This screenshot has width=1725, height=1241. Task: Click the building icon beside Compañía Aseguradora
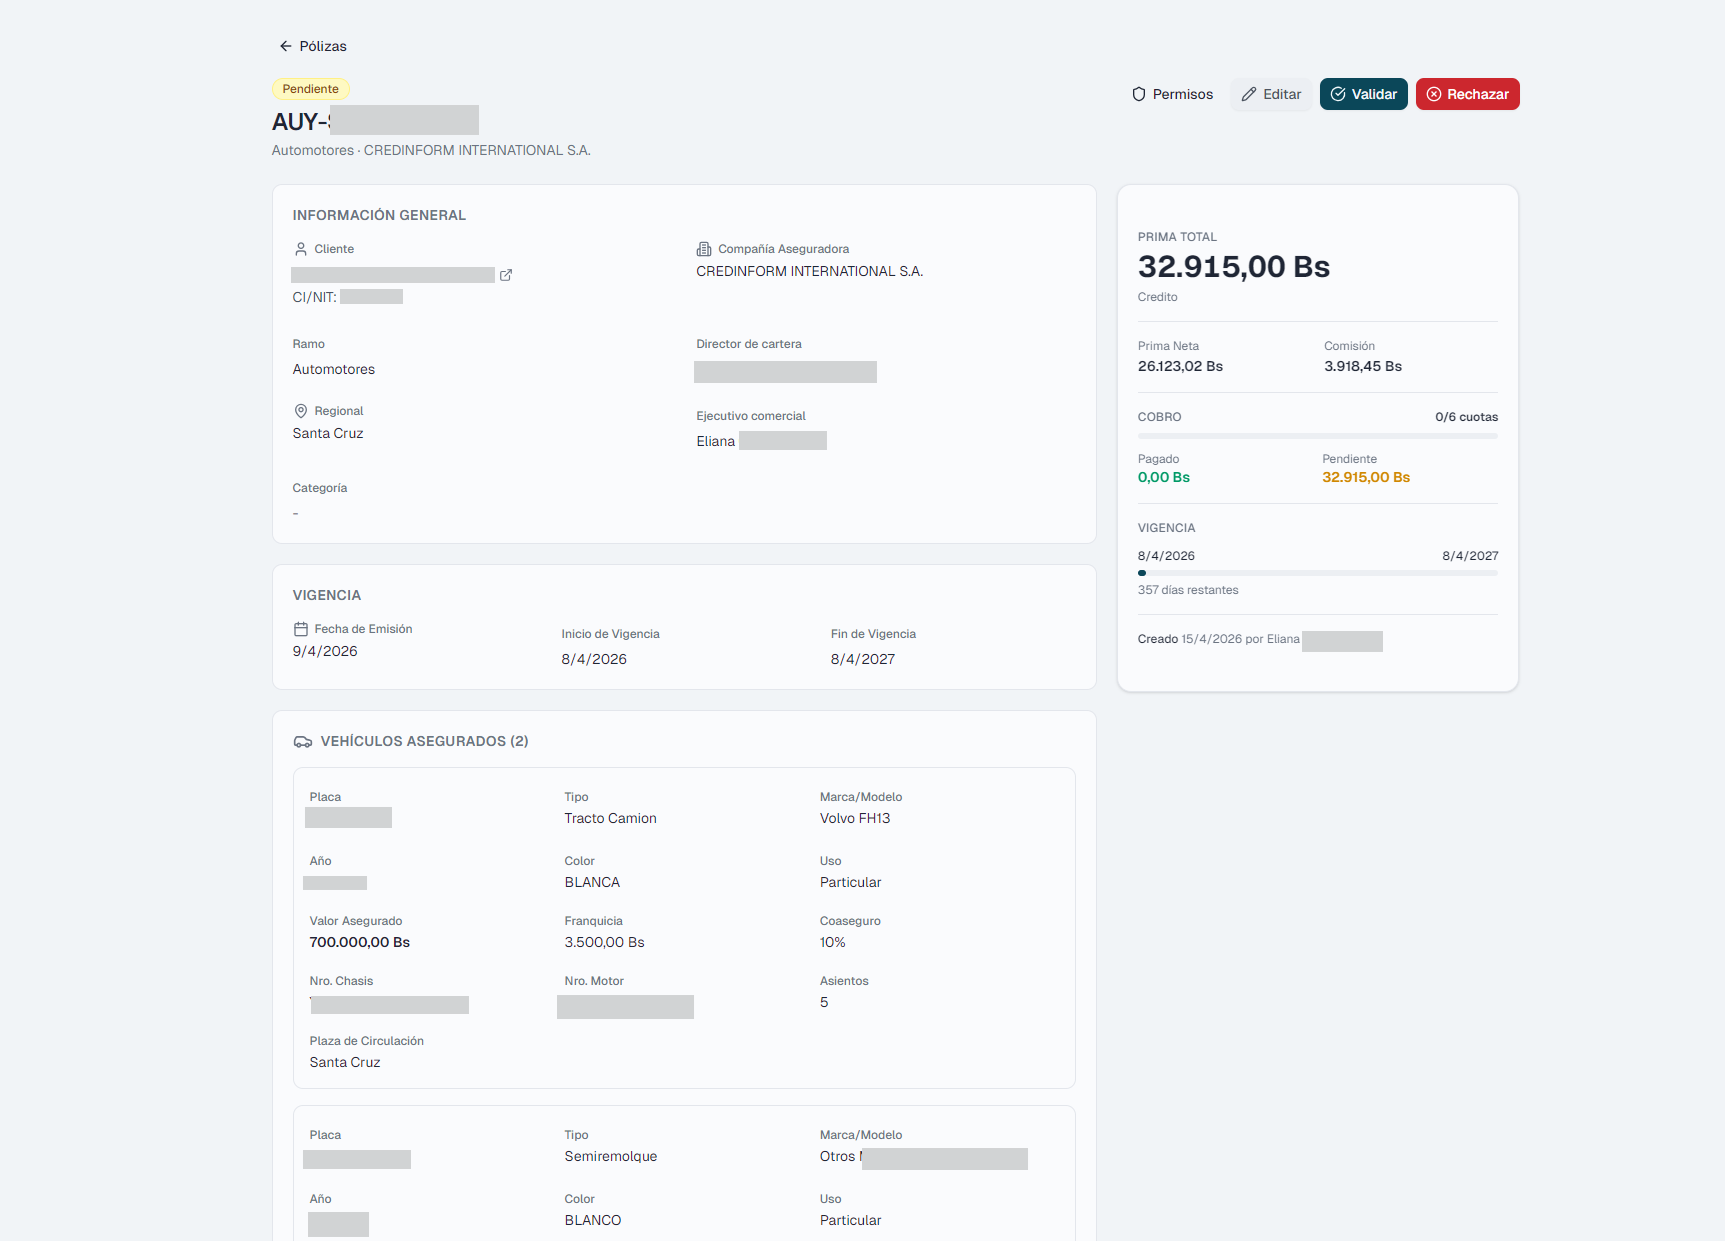click(x=702, y=248)
